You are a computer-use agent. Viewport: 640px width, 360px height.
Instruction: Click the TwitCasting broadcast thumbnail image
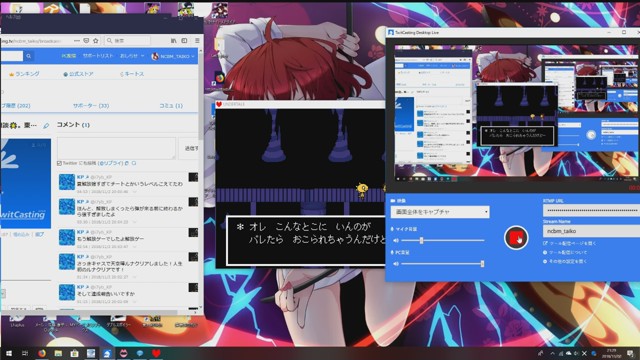click(26, 183)
